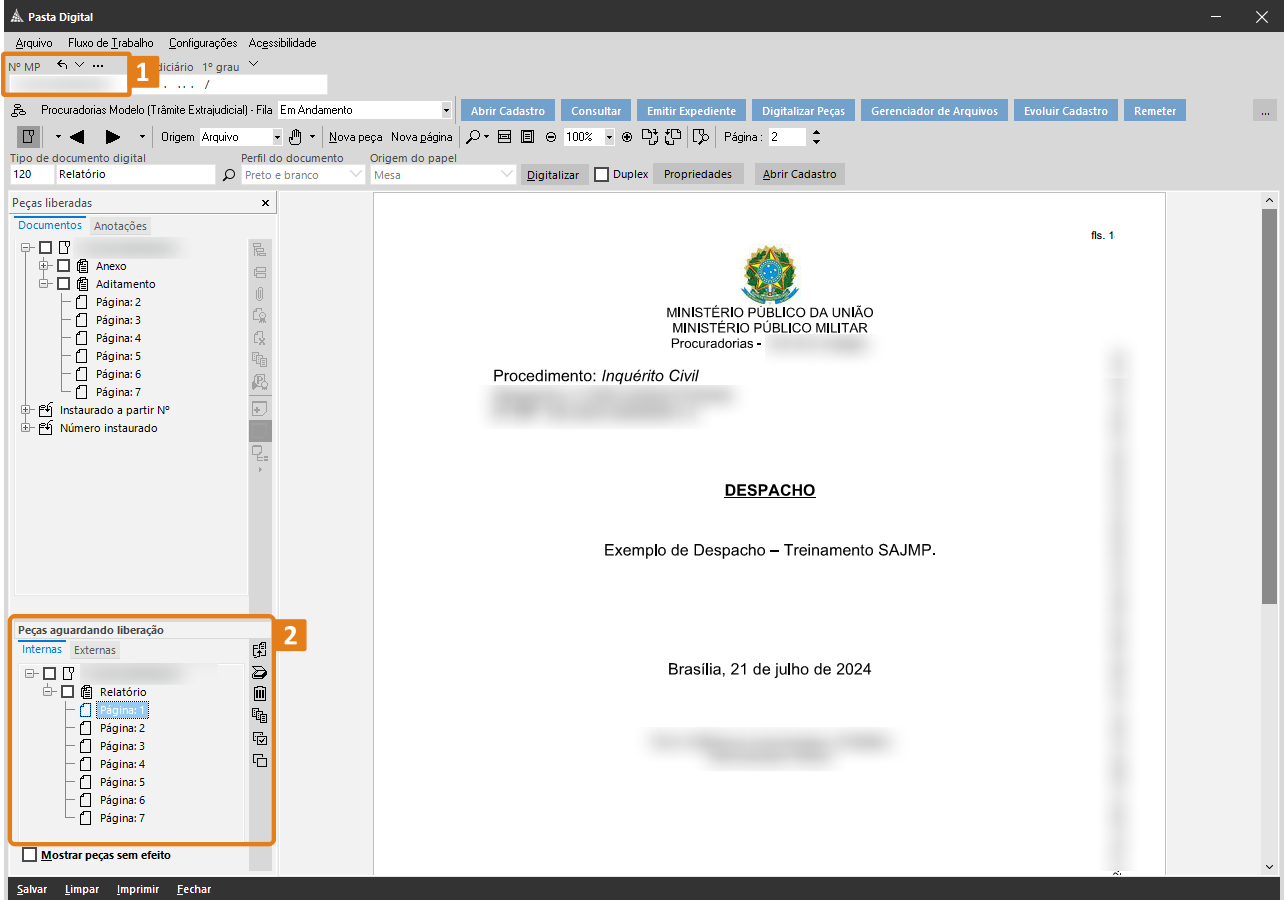Viewport: 1284px width, 900px height.
Task: Close the Peças liberadas panel with X
Action: coord(265,203)
